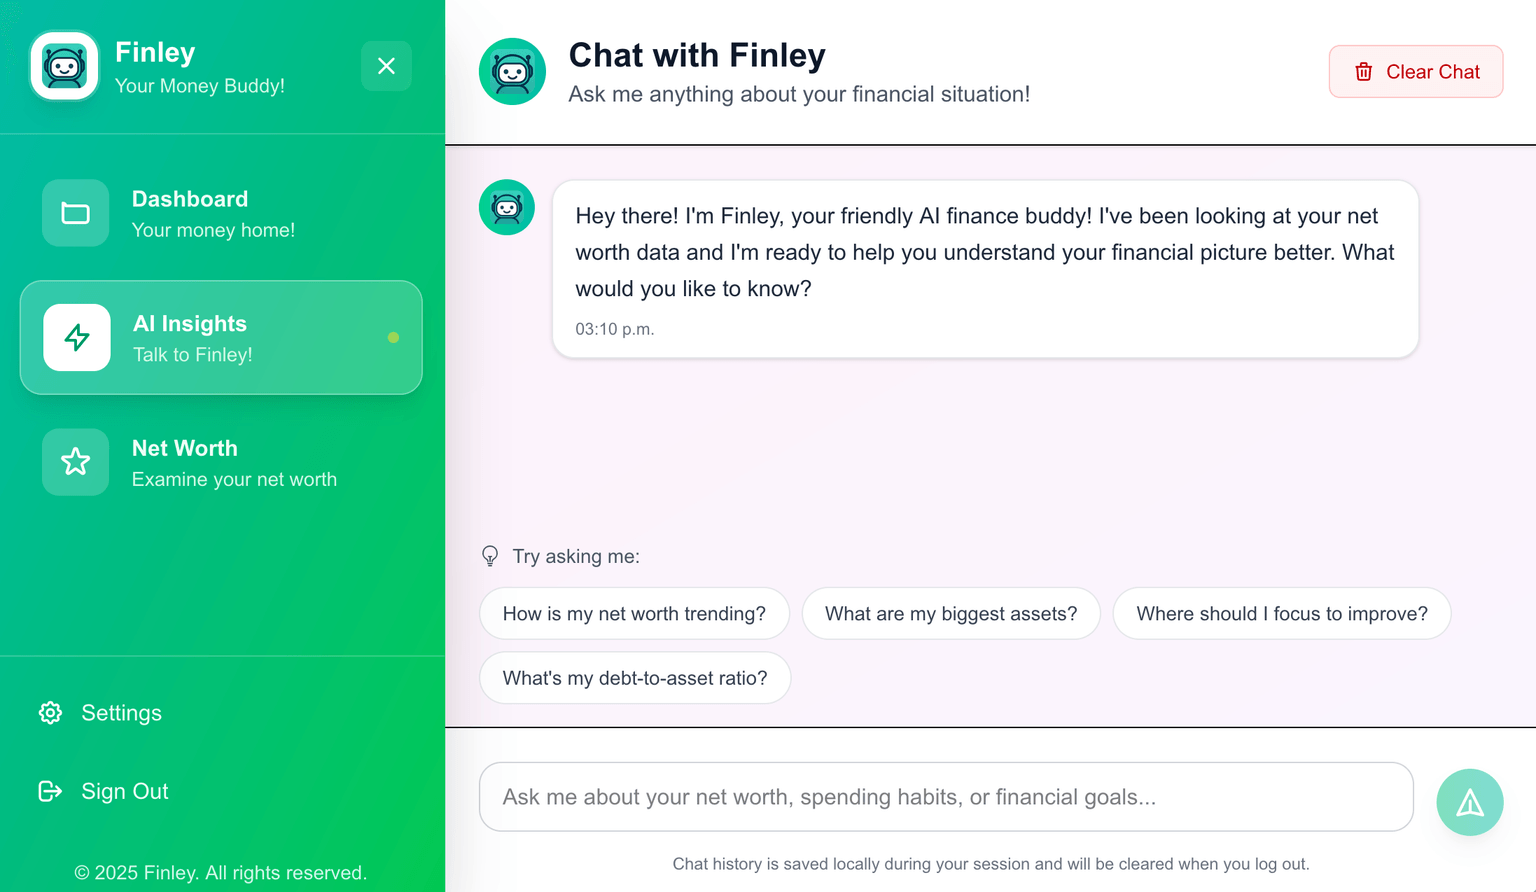Pick "Where should I focus to improve?" suggestion
Screen dimensions: 1536x892
1281,614
